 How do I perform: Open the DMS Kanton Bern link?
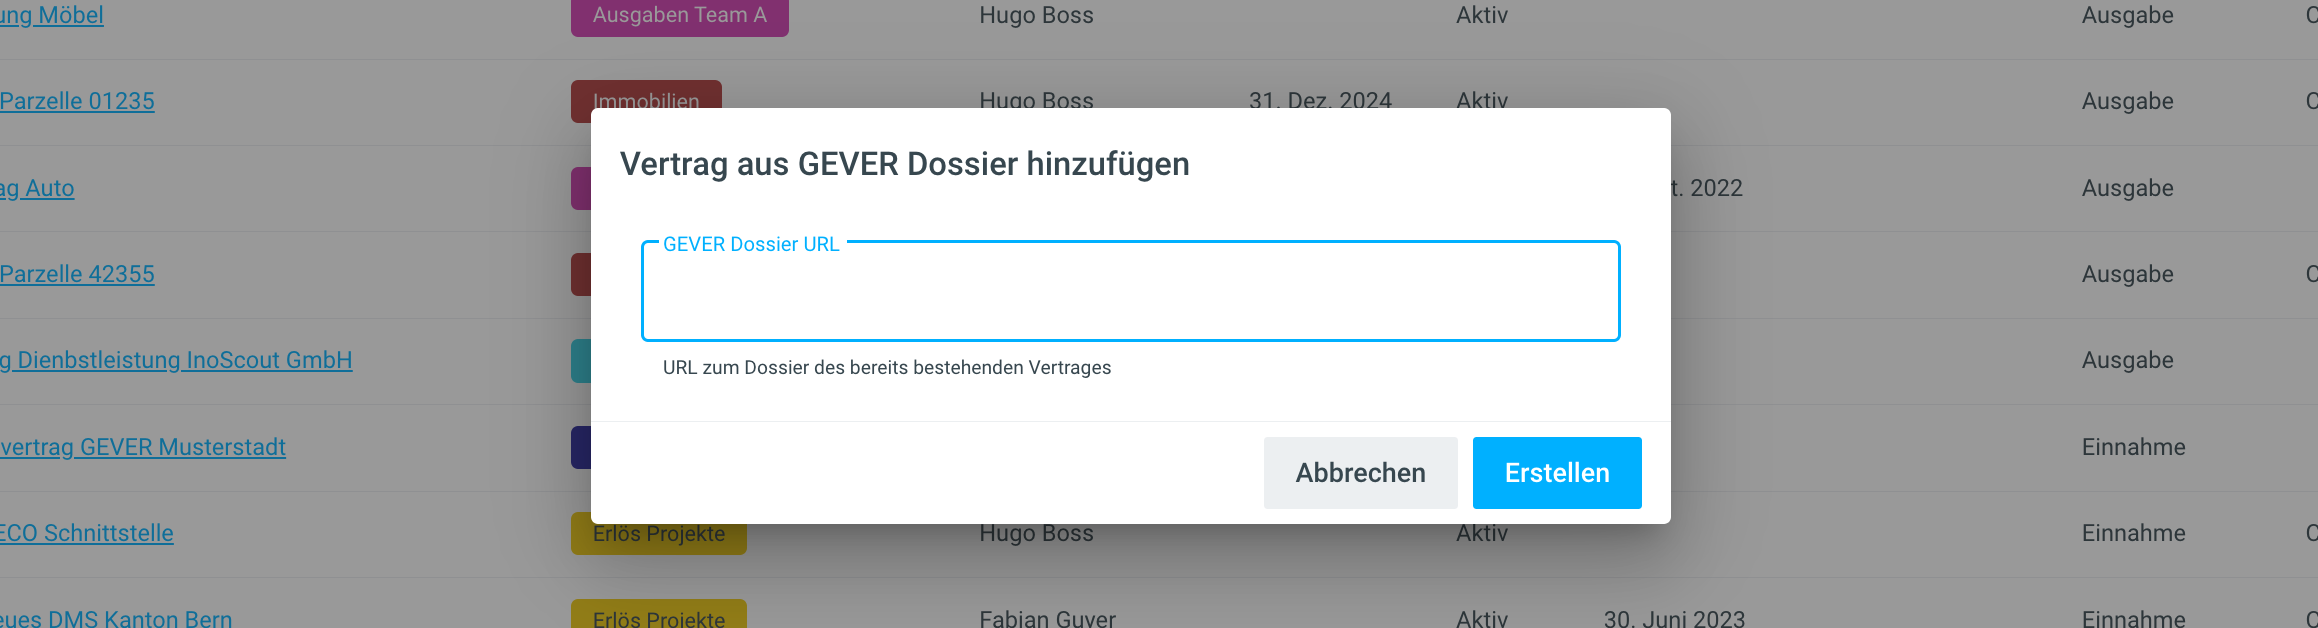(x=116, y=618)
